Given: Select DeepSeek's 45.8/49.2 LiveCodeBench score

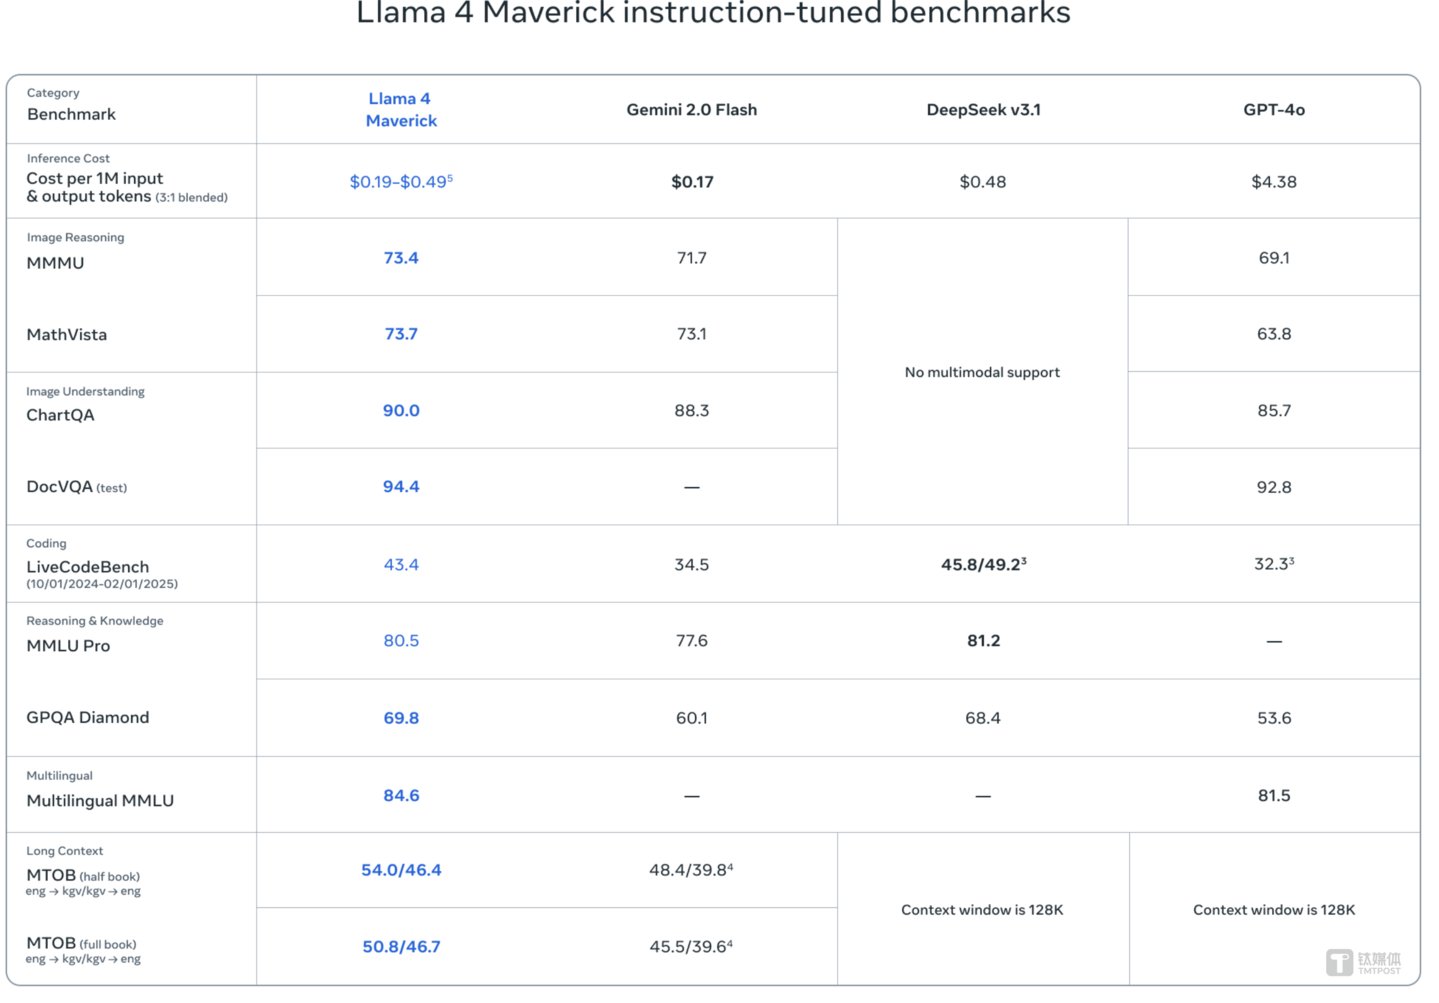Looking at the screenshot, I should coord(983,565).
